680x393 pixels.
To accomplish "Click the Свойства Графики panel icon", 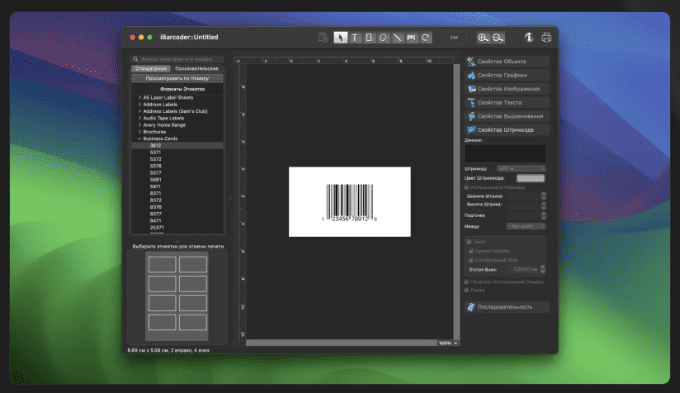I will tap(471, 75).
